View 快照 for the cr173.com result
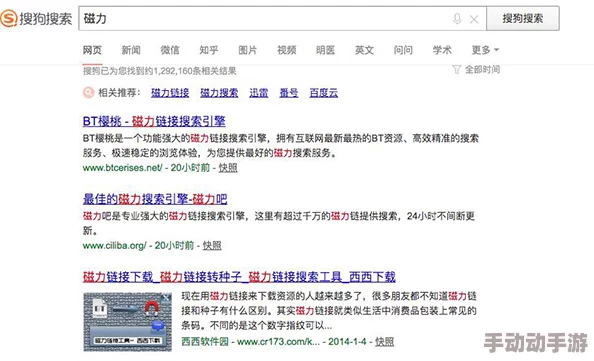 click(x=385, y=342)
